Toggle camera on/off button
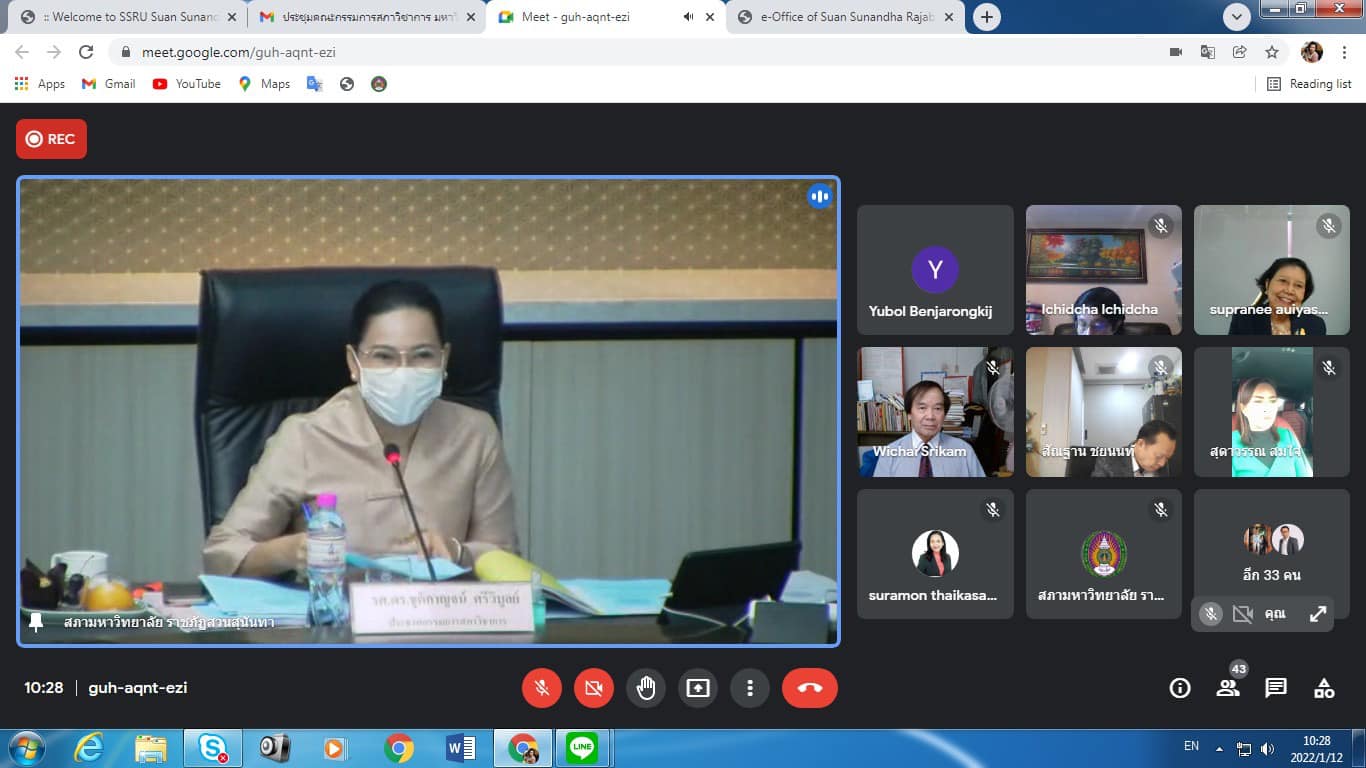This screenshot has width=1366, height=768. (594, 688)
